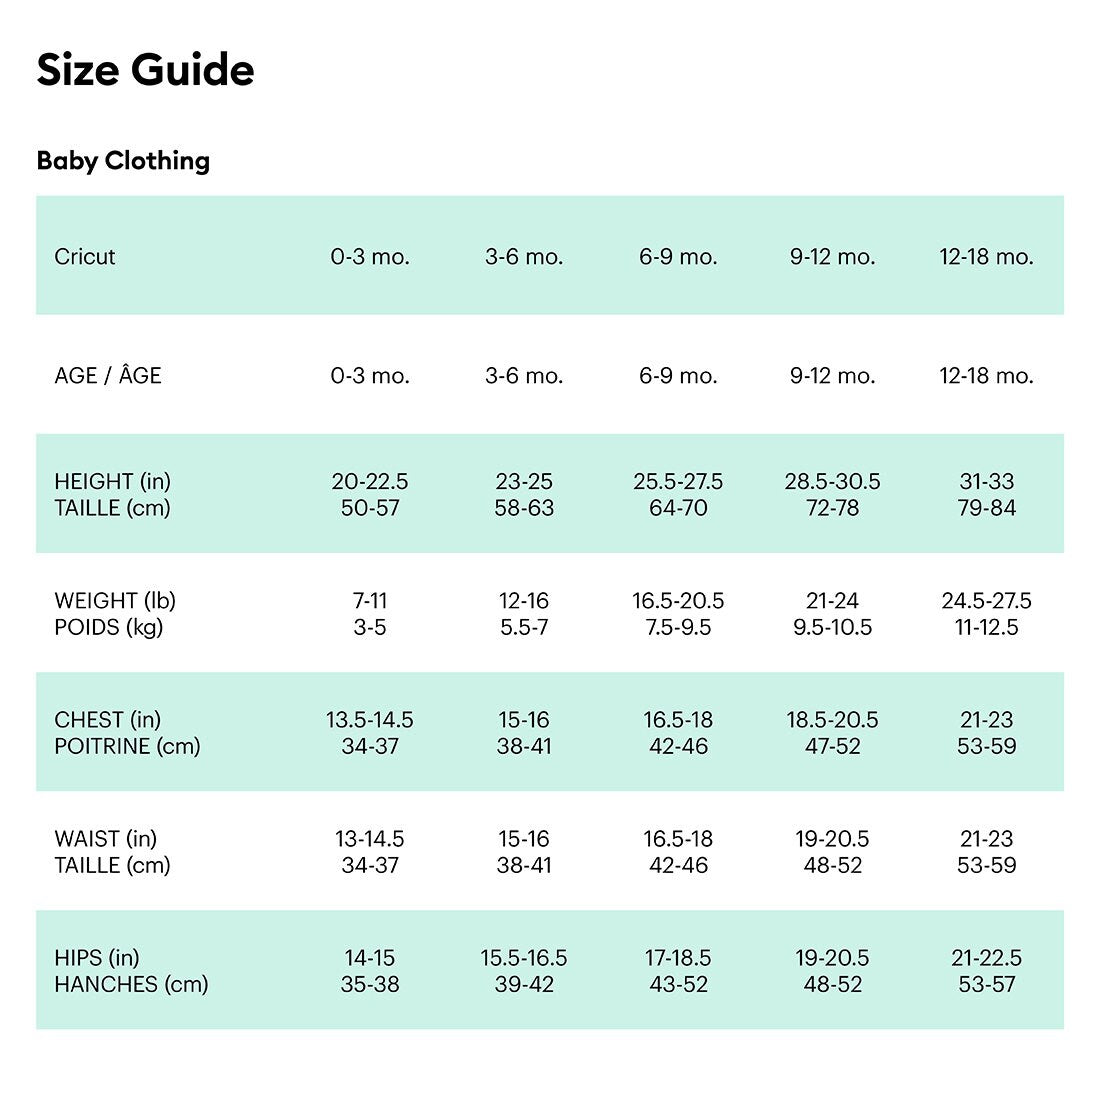The height and width of the screenshot is (1100, 1100).
Task: Select the 28.5-30.5 height cell
Action: click(x=832, y=482)
